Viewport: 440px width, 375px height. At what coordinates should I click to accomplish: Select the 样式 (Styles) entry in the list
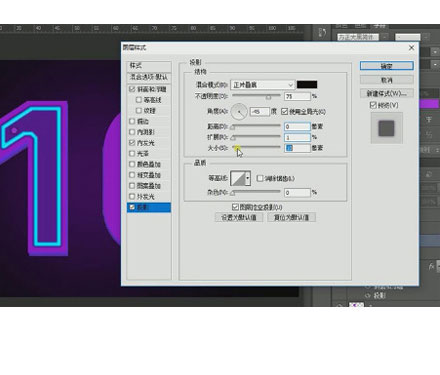(x=149, y=66)
